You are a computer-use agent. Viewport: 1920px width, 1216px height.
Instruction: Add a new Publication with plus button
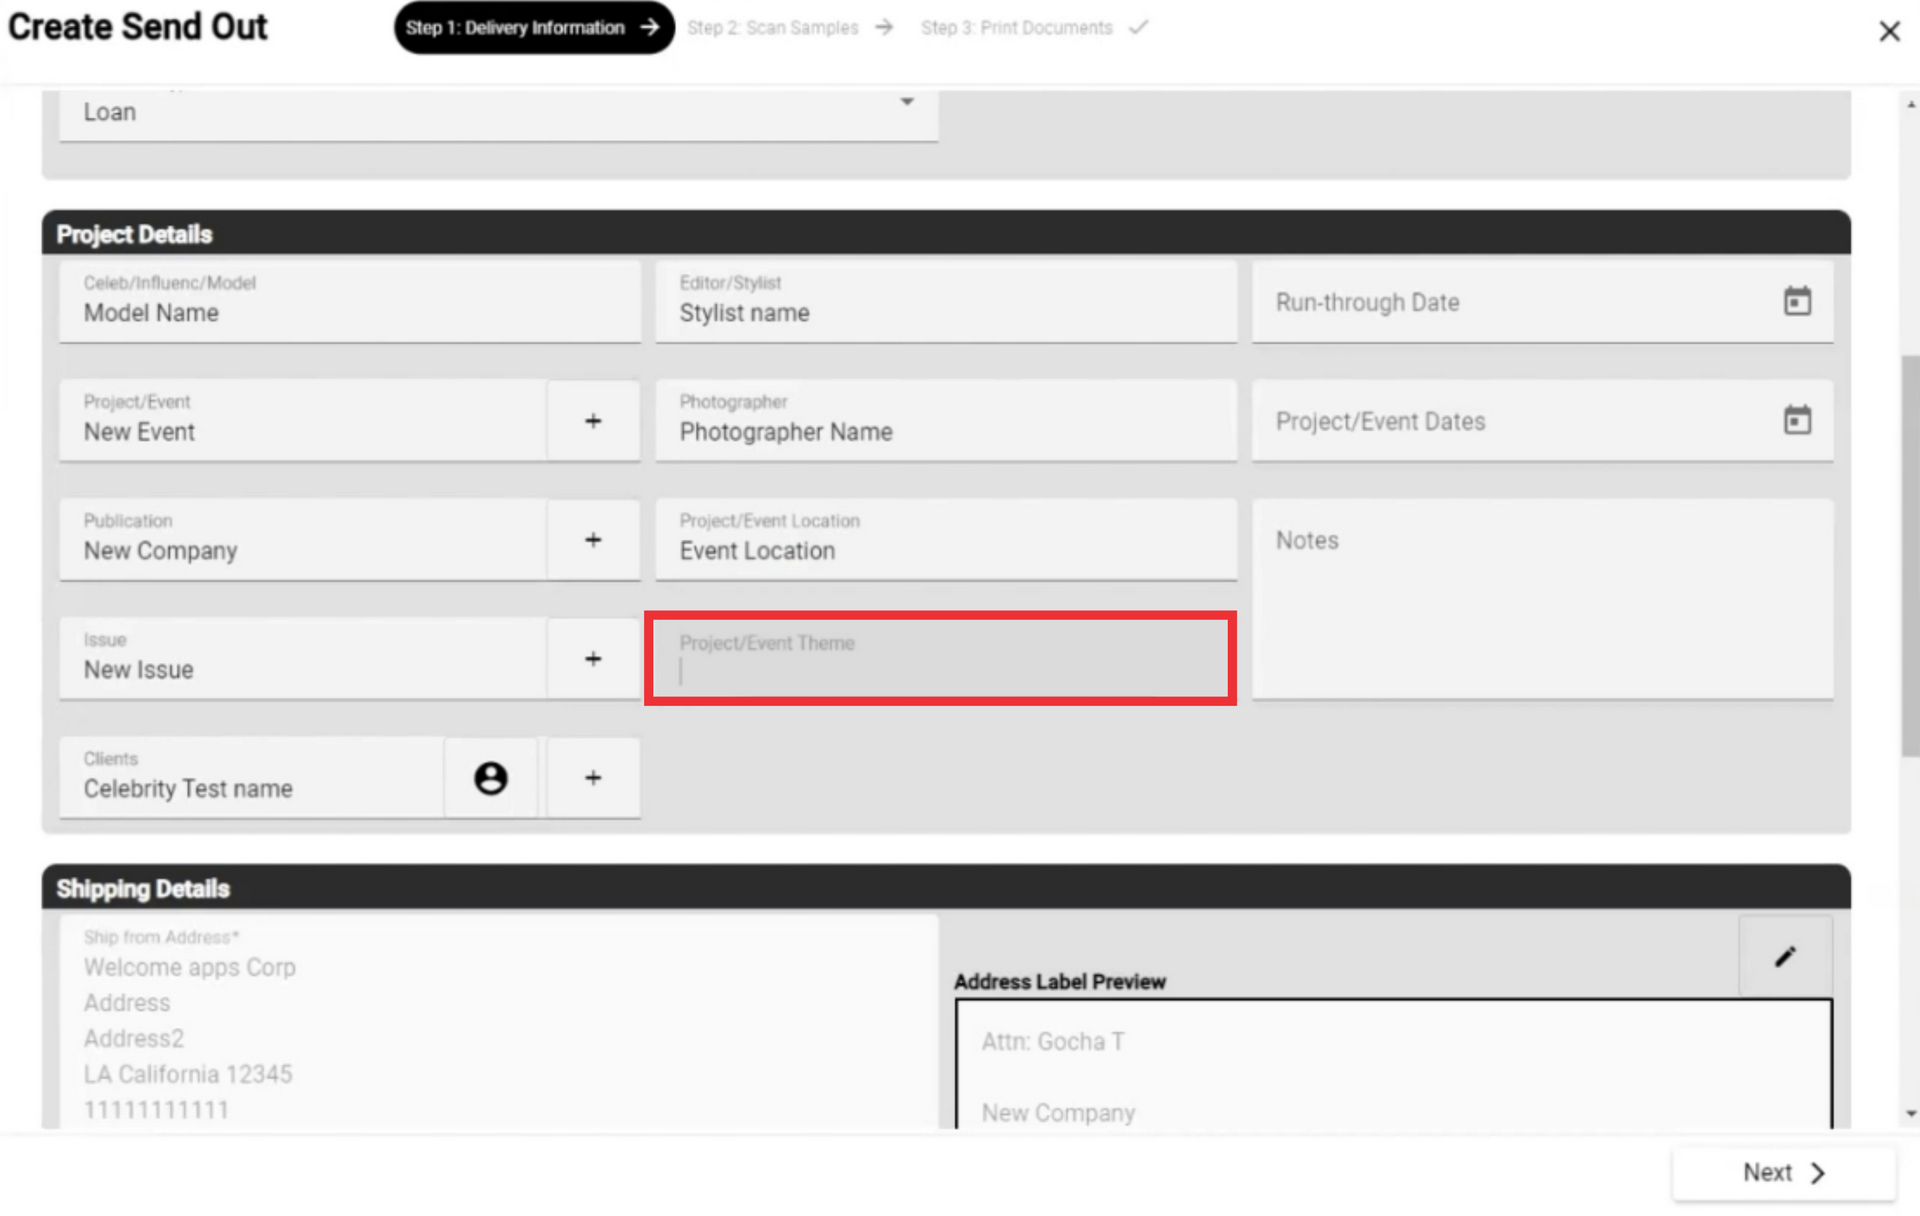pyautogui.click(x=593, y=540)
